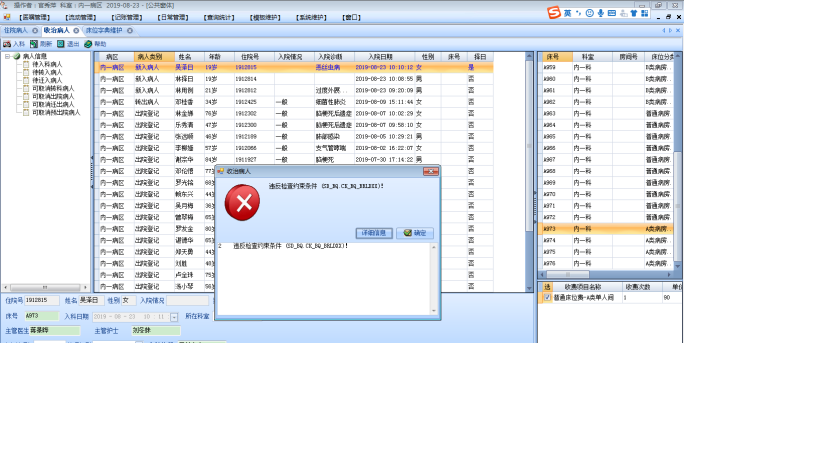Image resolution: width=819 pixels, height=460 pixels.
Task: Click the bed list horizontal scrollbar
Action: point(606,275)
